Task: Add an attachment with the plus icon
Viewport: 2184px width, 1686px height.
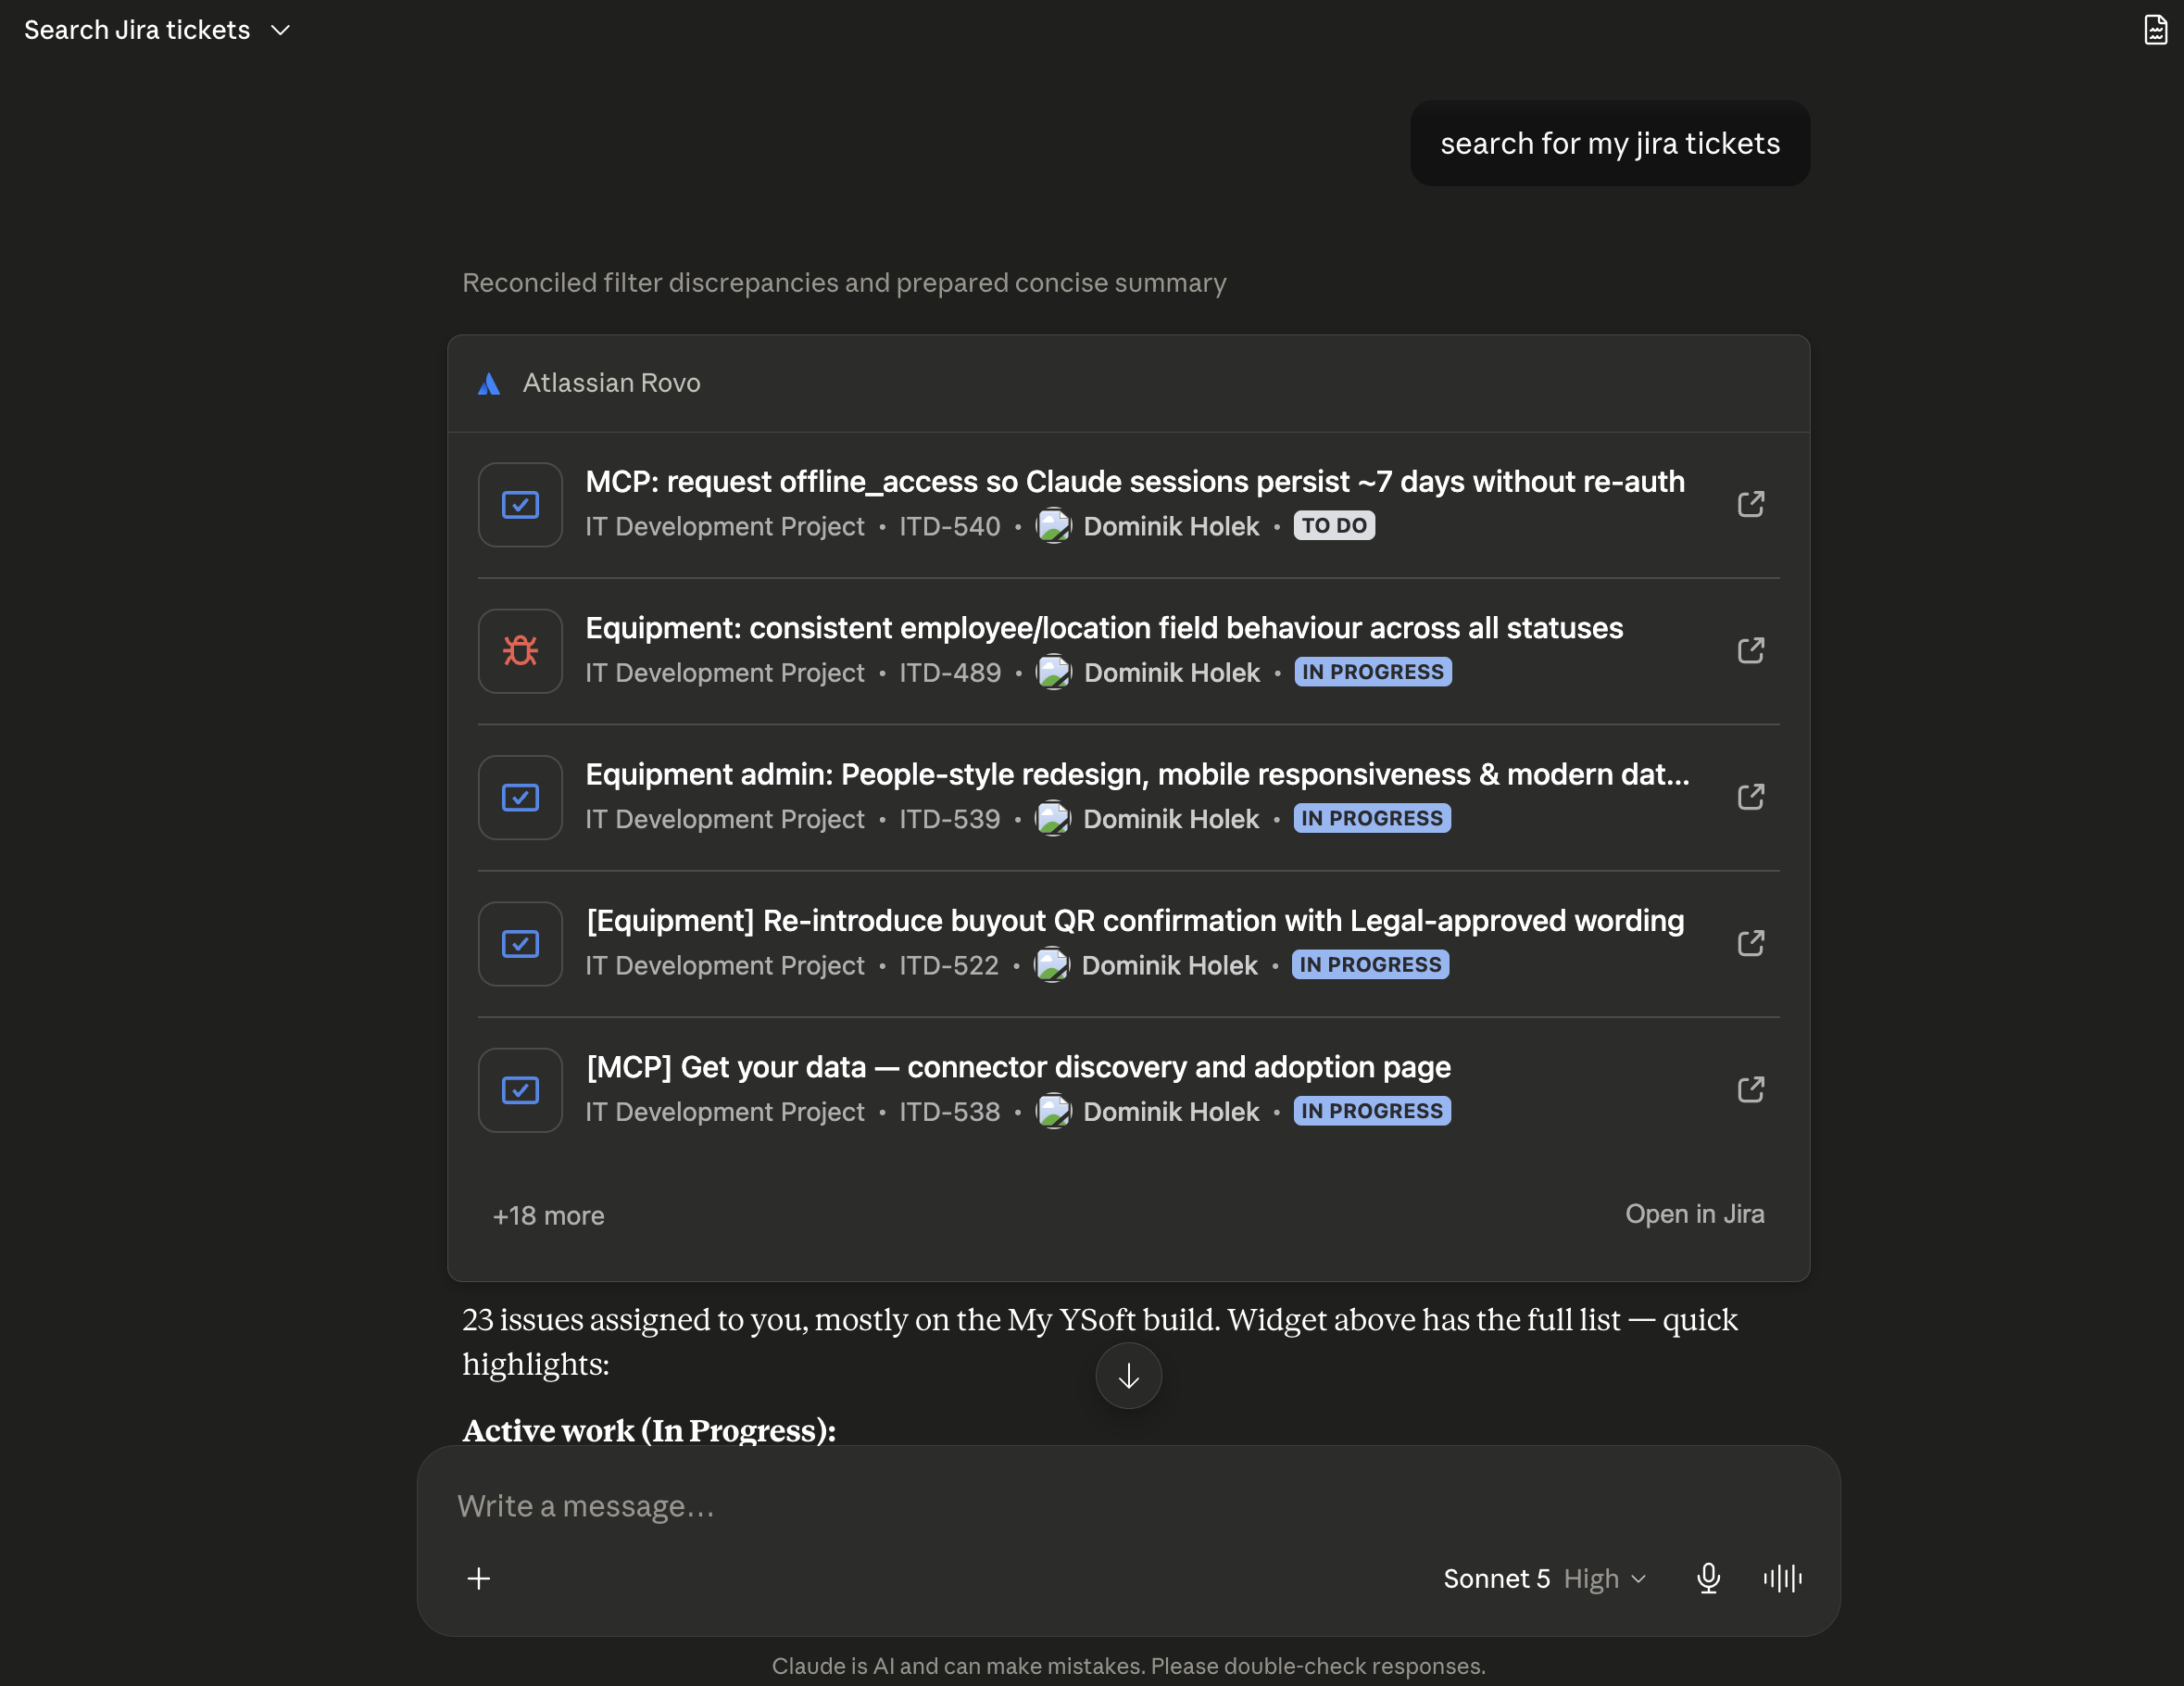Action: [479, 1578]
